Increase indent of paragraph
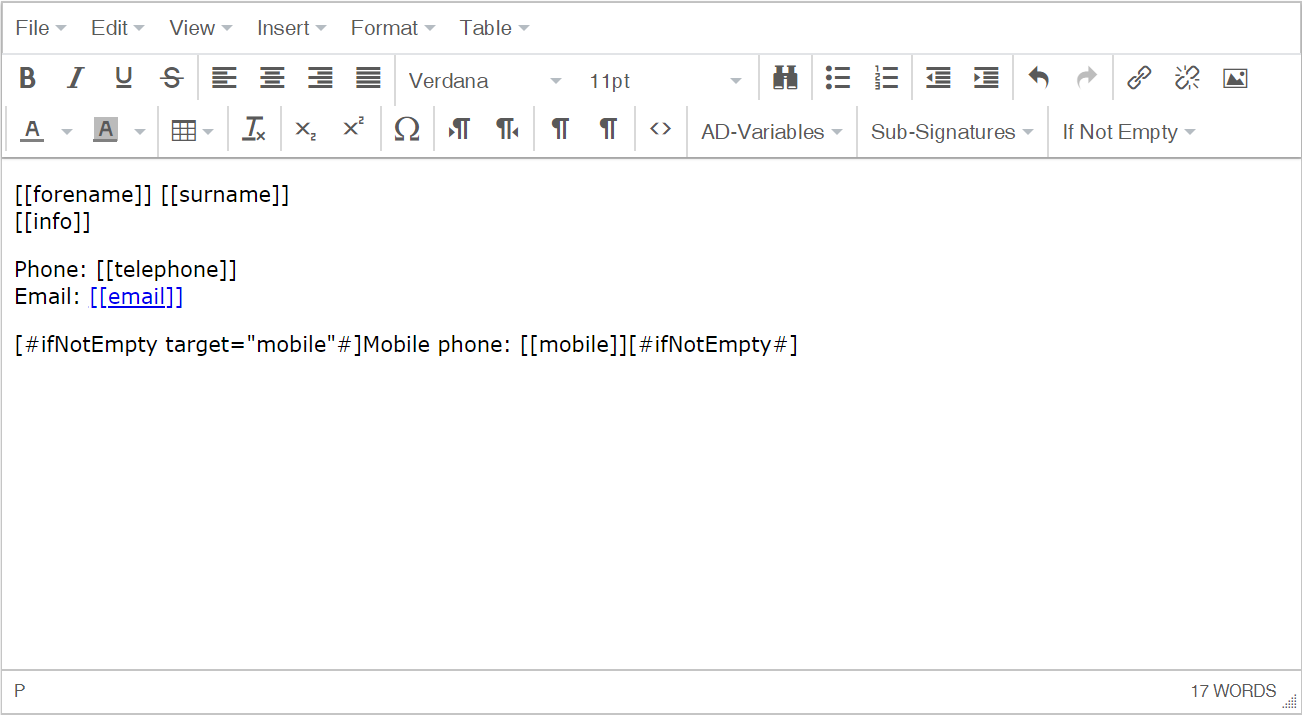The image size is (1302, 715). click(x=986, y=78)
